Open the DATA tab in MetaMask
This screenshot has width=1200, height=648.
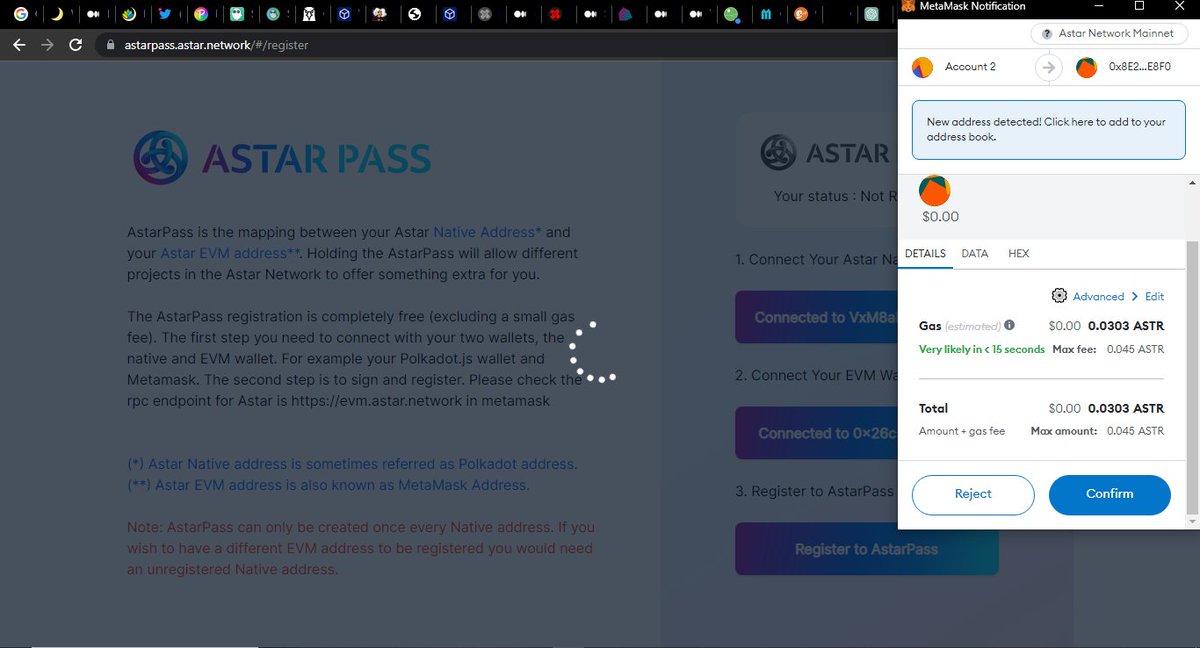[x=975, y=254]
